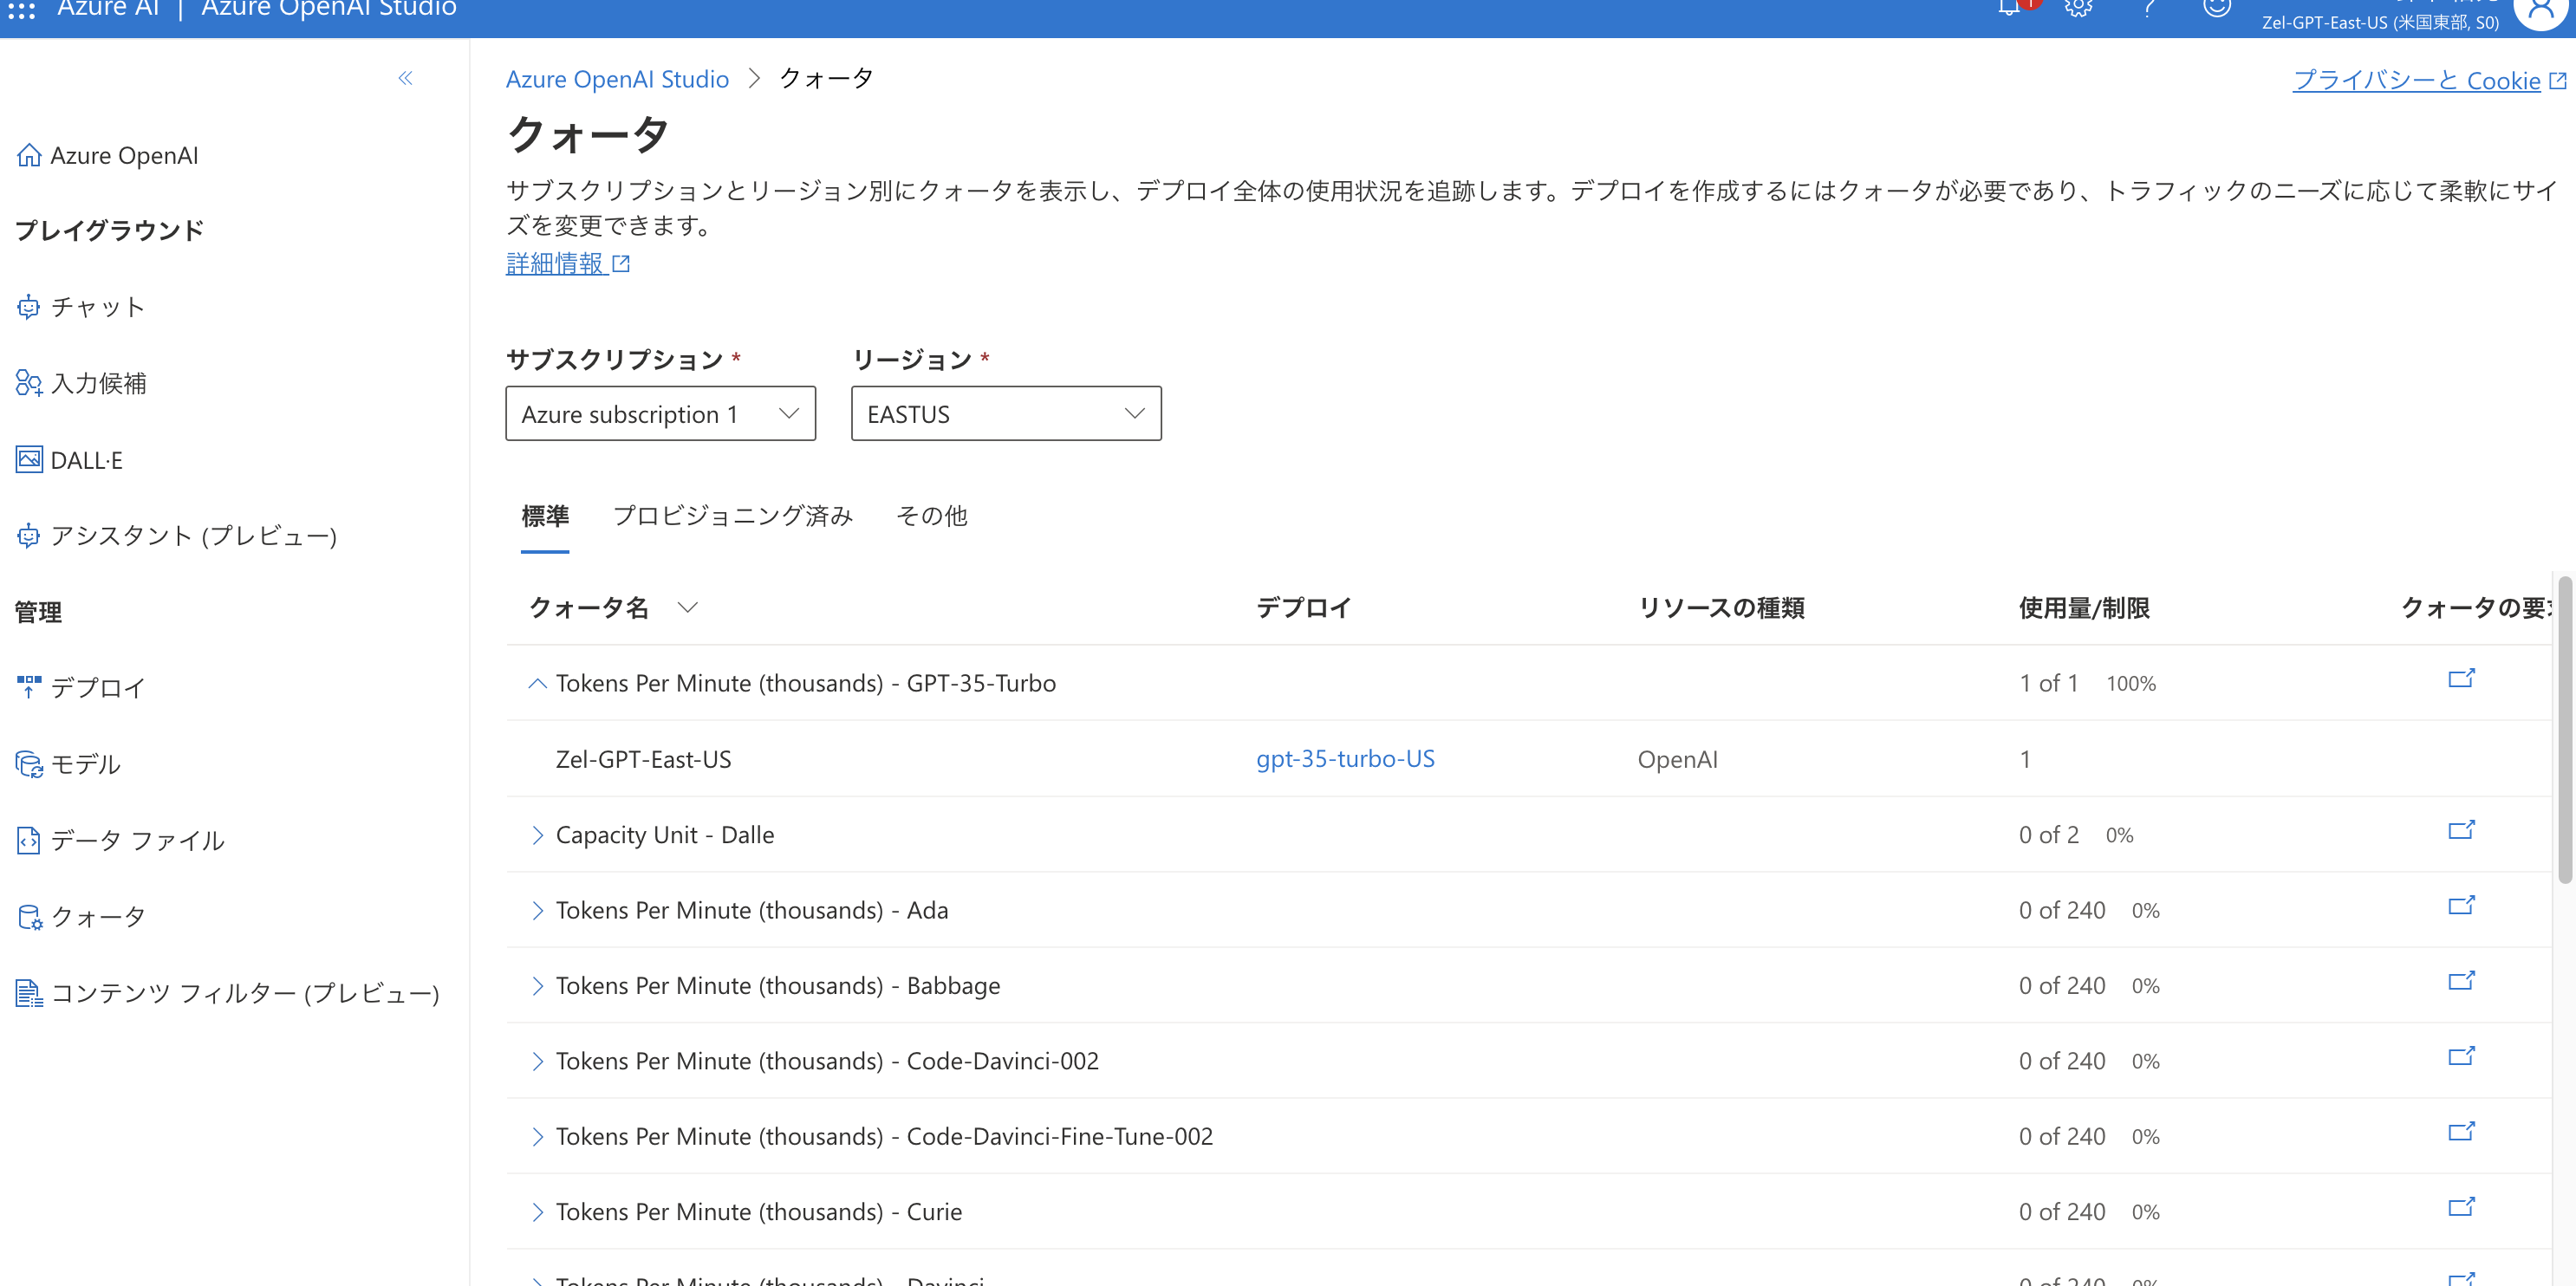The width and height of the screenshot is (2576, 1286).
Task: Open settings gear icon in header
Action: pyautogui.click(x=2079, y=8)
